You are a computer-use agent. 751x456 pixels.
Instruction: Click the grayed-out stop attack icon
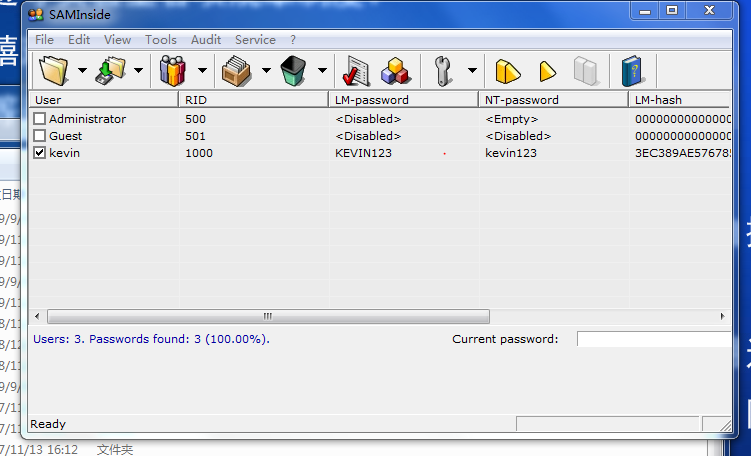point(586,71)
